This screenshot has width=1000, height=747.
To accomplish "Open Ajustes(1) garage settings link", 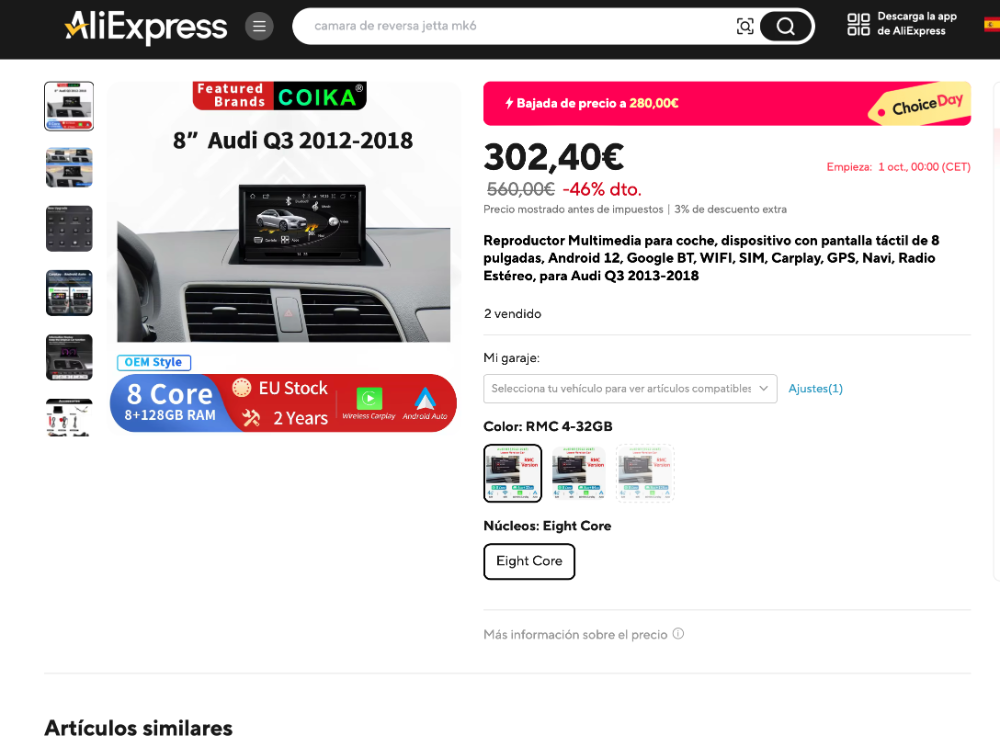I will [x=815, y=388].
